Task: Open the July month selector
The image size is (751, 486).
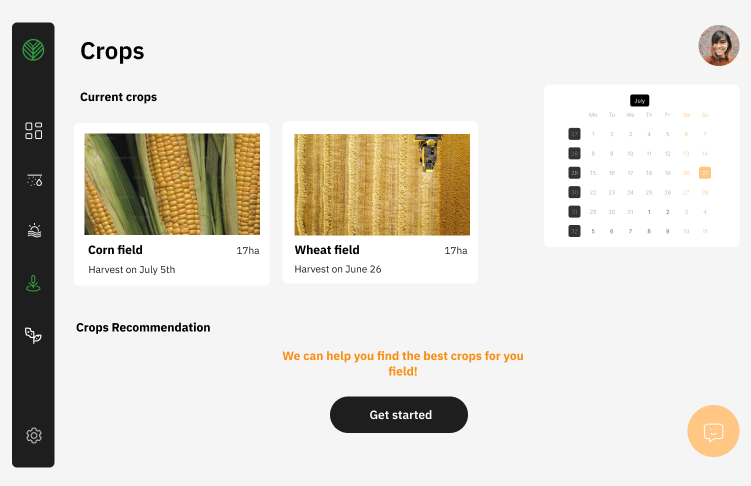Action: coord(640,100)
